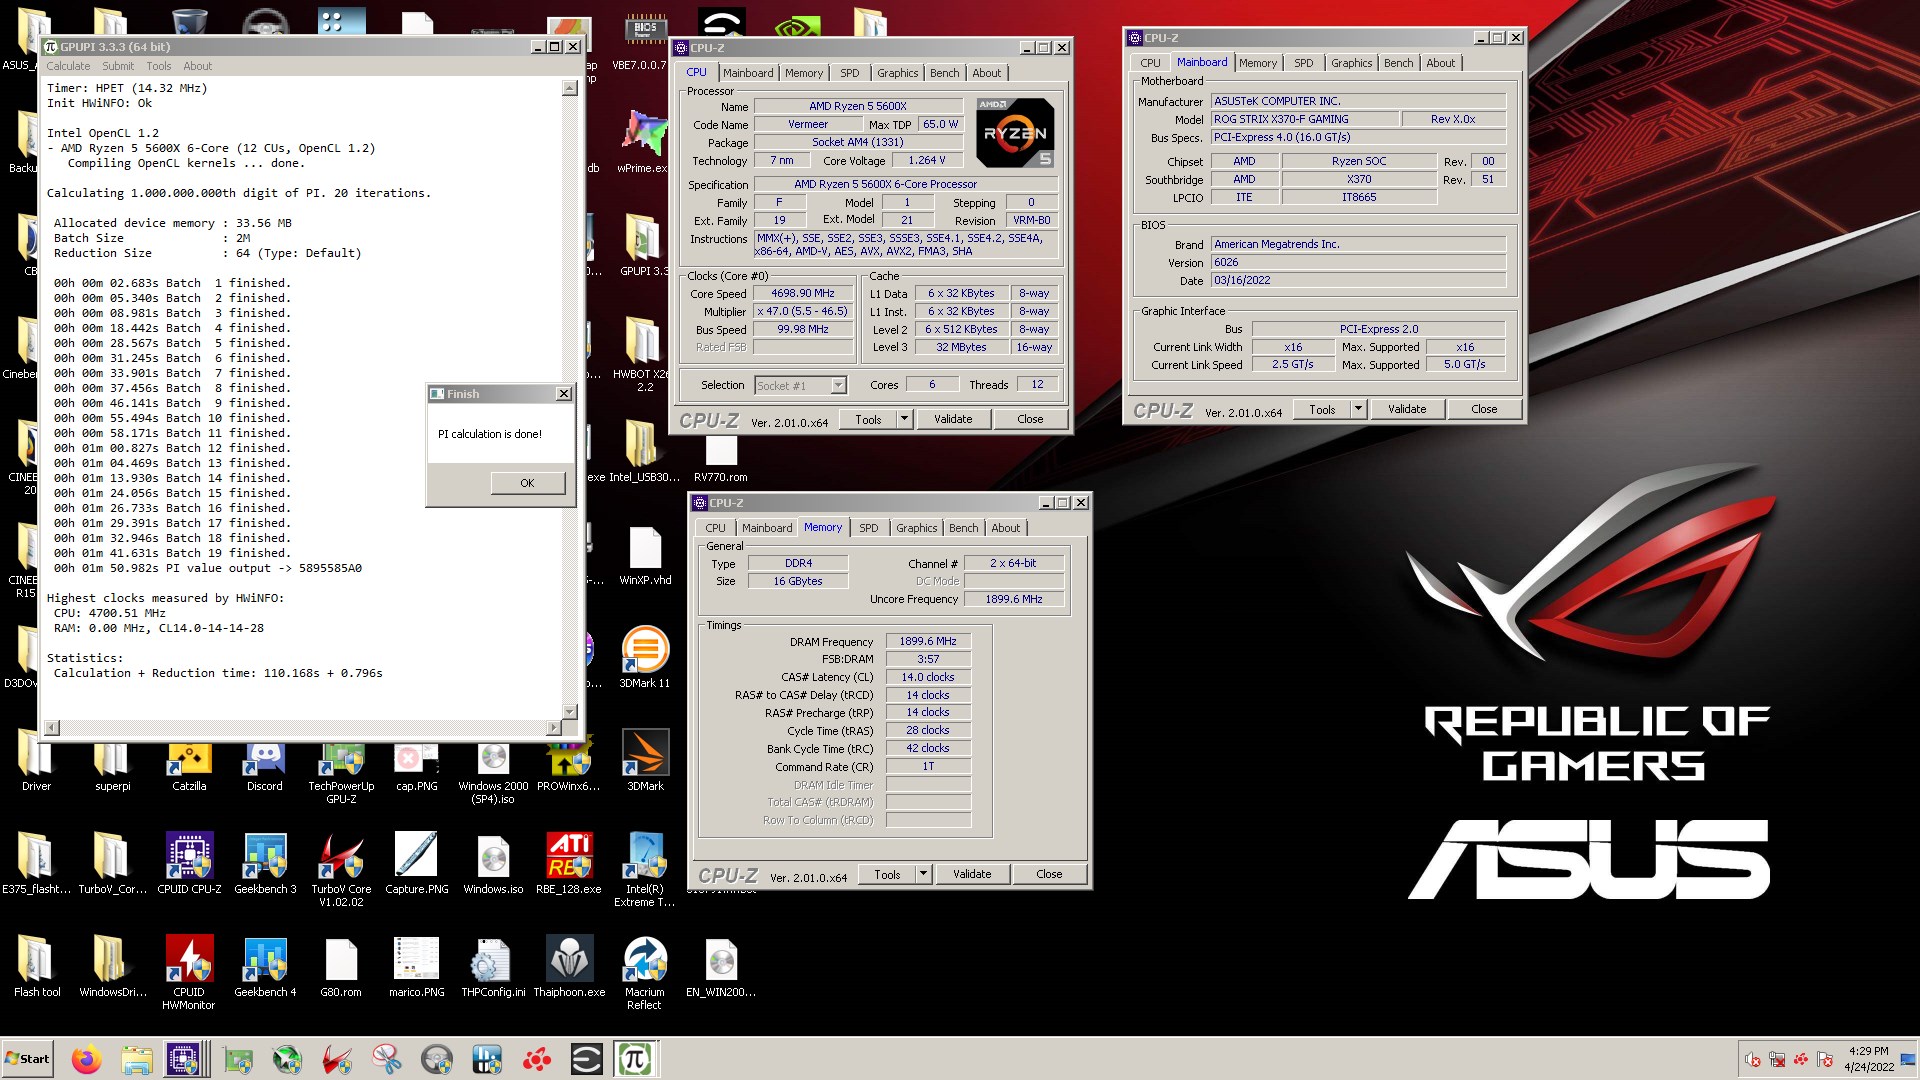Open the Calculate menu in GPUPI
Screen dimensions: 1920x1080
pyautogui.click(x=68, y=66)
